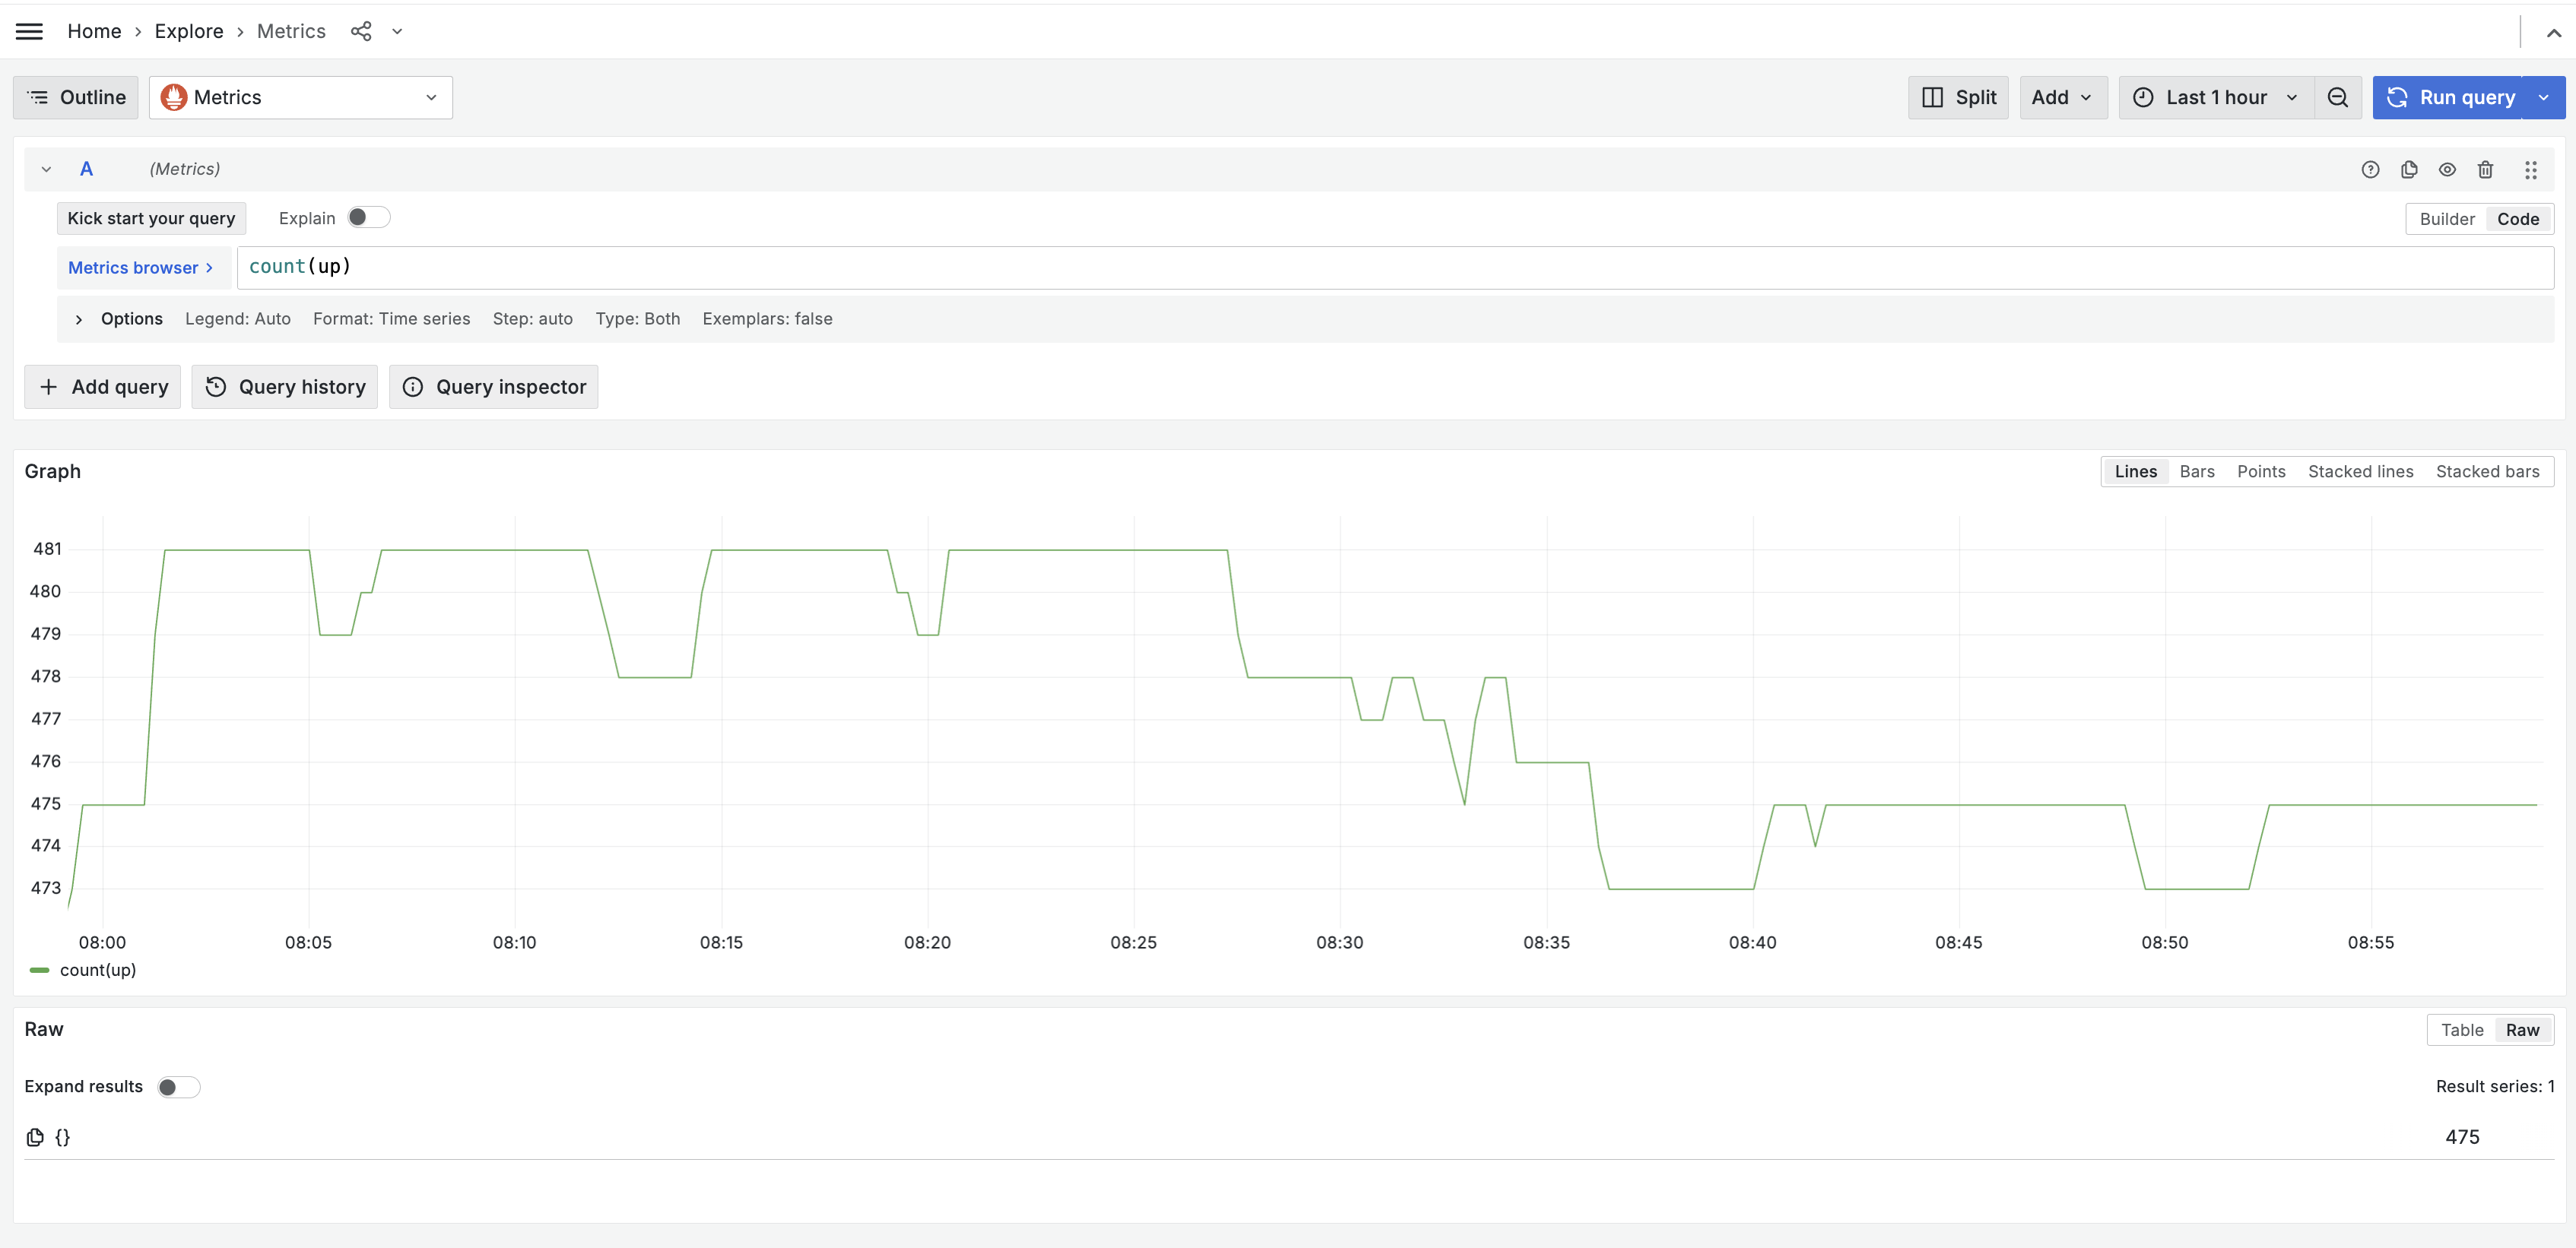Open the Add dropdown menu
2576x1248 pixels.
[2063, 97]
